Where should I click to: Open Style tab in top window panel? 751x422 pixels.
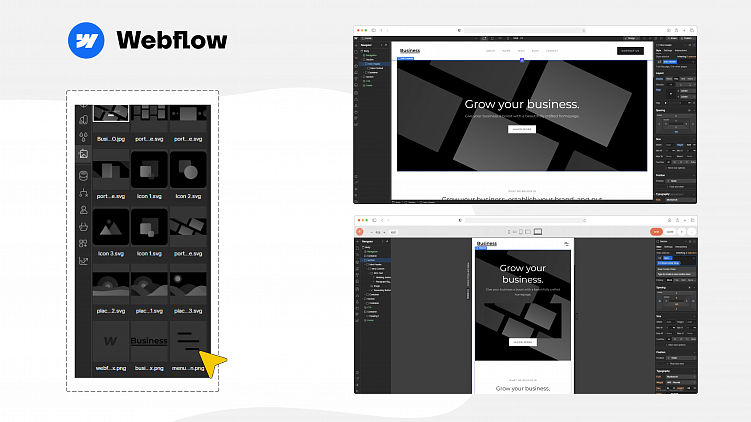tap(659, 50)
